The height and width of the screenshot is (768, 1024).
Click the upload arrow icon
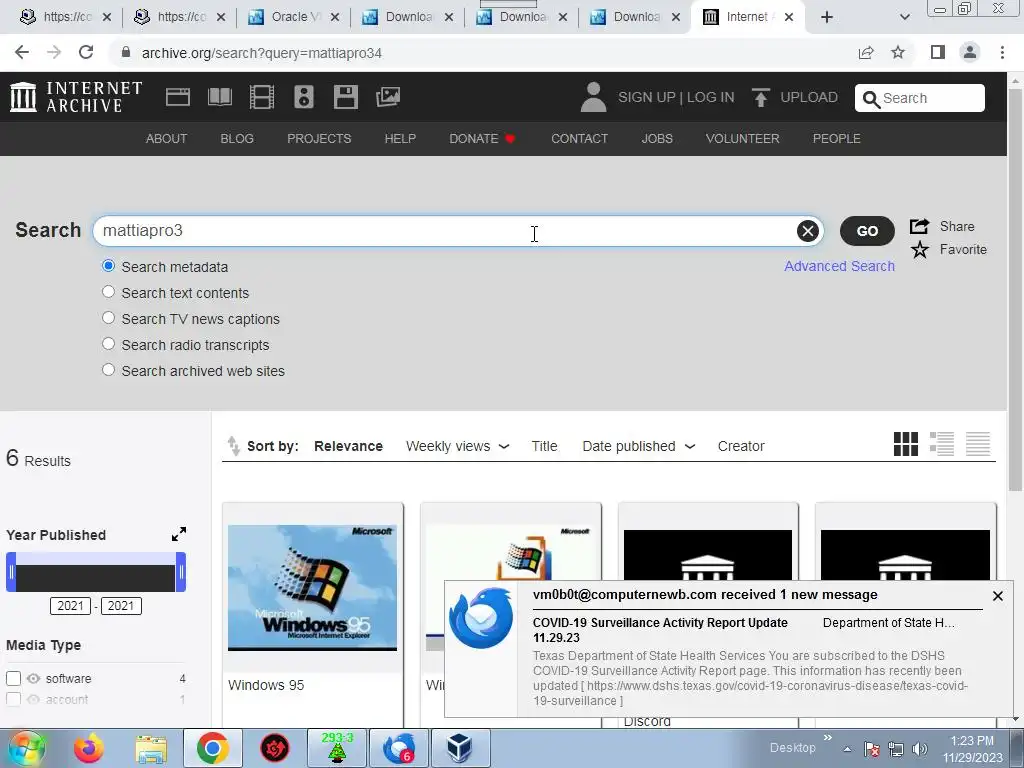point(760,97)
